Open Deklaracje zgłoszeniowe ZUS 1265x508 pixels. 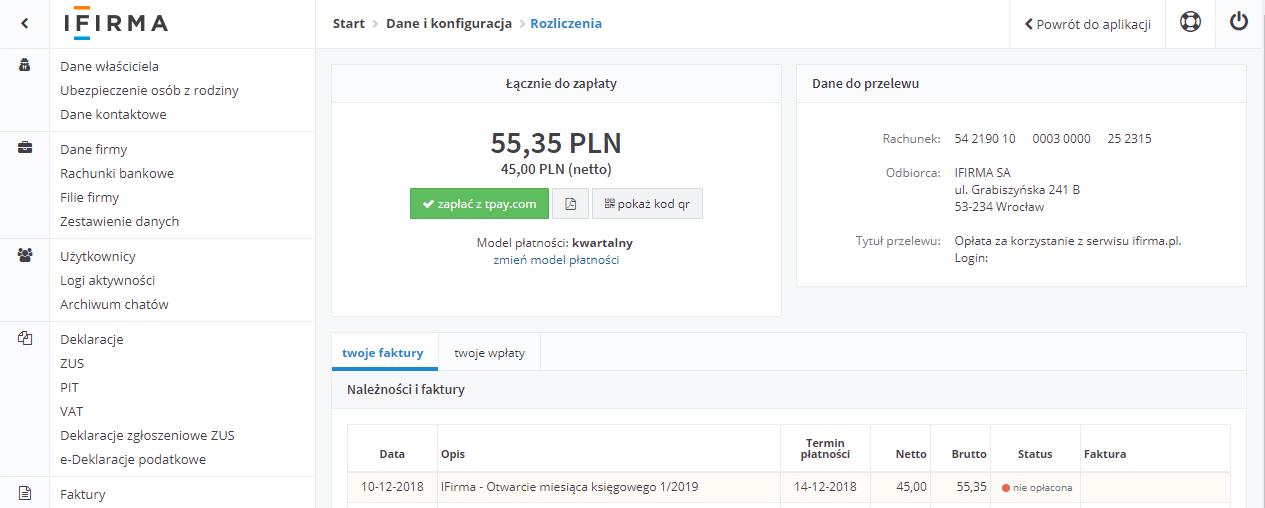(147, 435)
